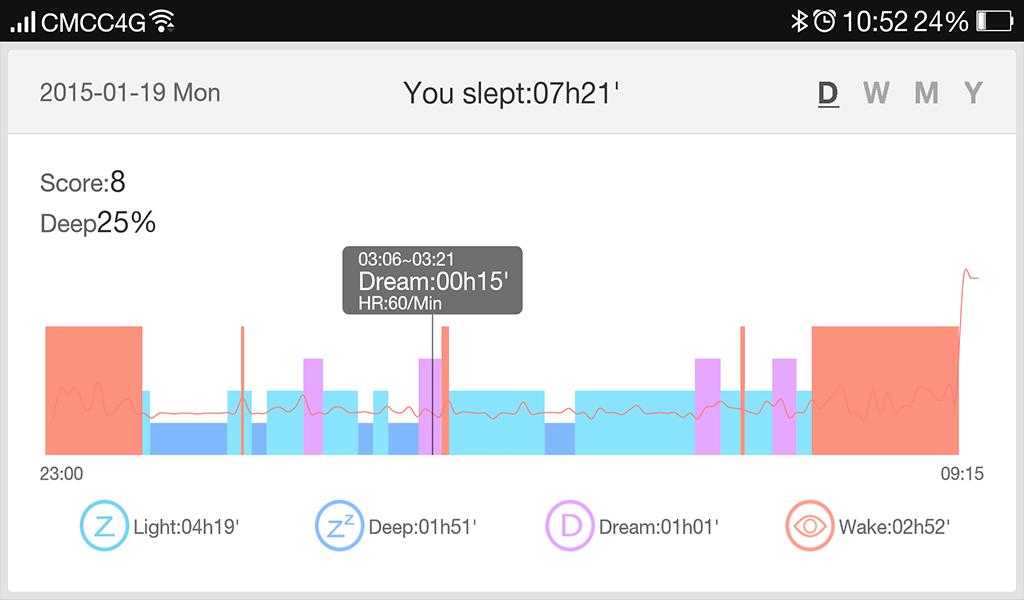Screen dimensions: 1024x600
Task: Select the large red wake block at chart start
Action: point(94,390)
